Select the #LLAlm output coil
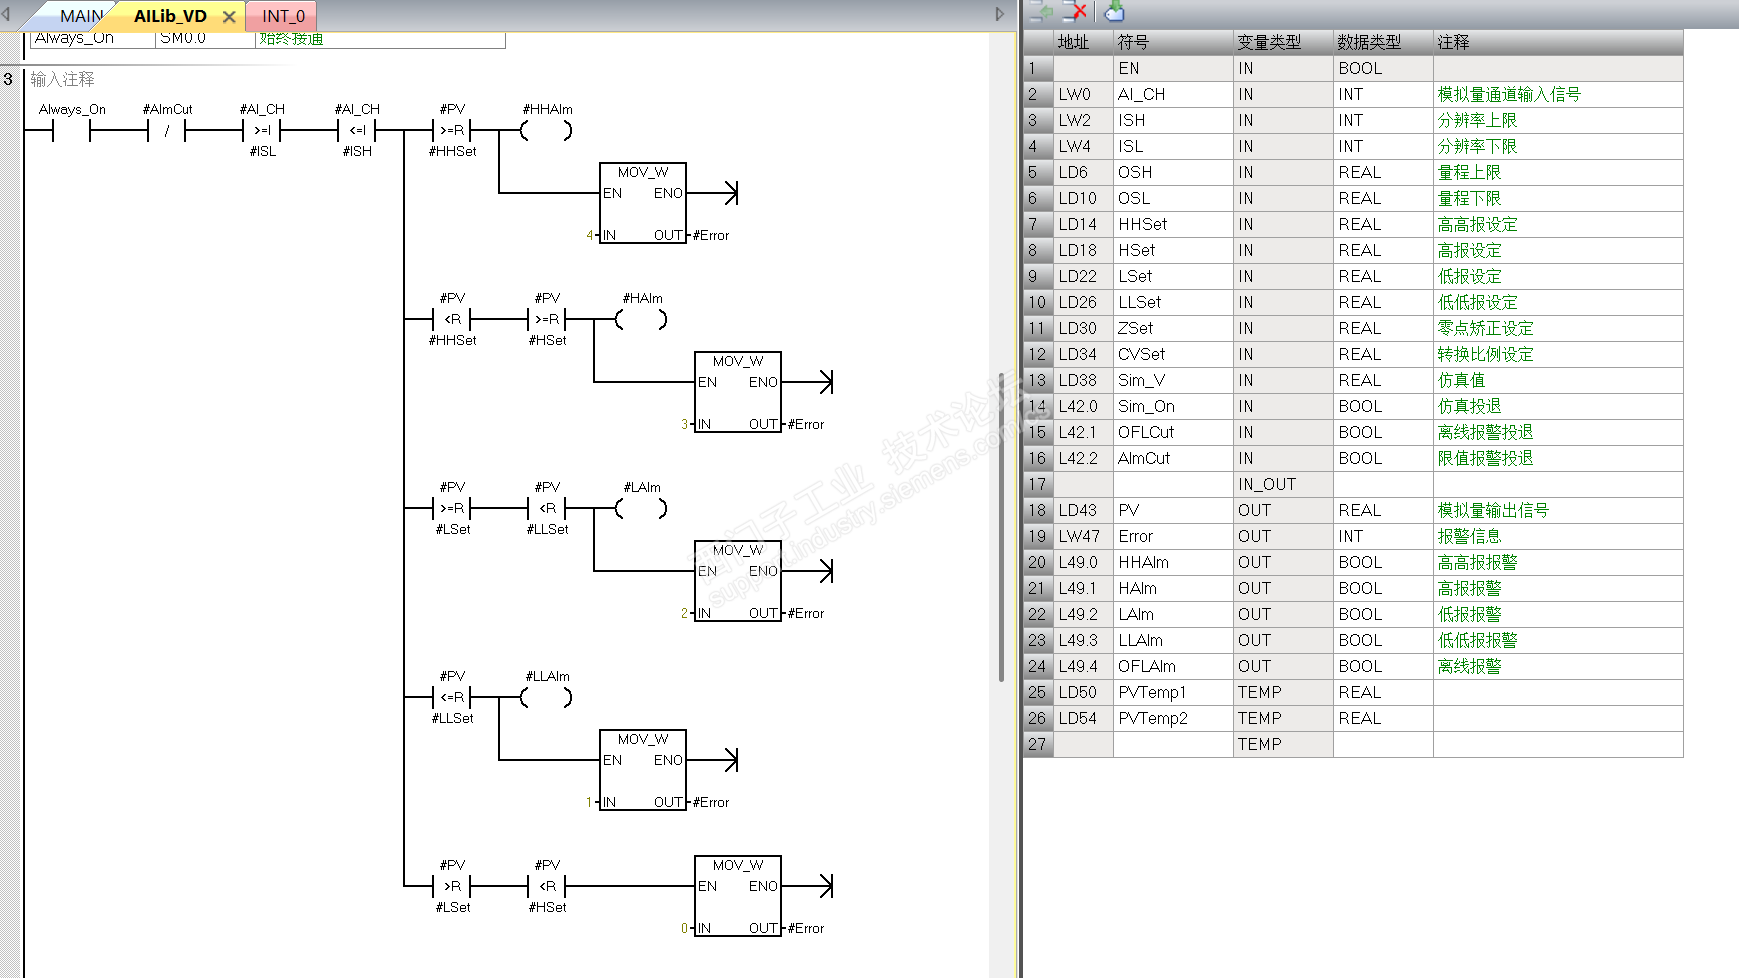 coord(547,697)
